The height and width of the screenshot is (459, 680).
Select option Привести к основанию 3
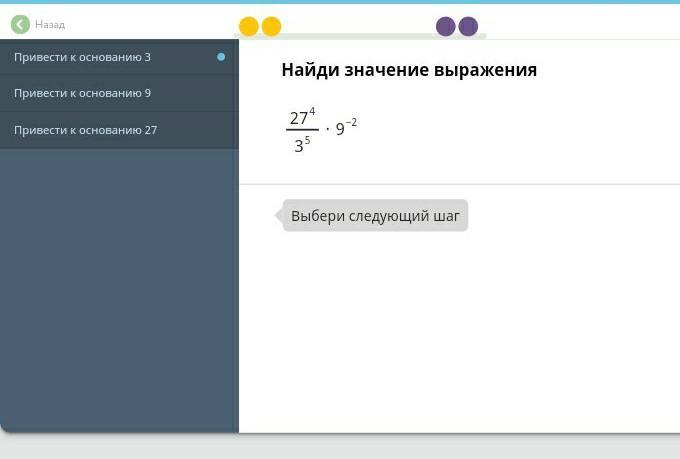click(x=119, y=57)
